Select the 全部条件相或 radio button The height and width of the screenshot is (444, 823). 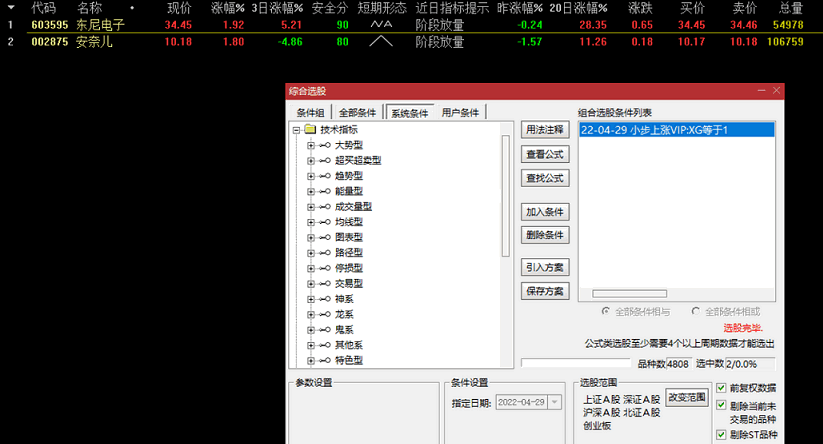pyautogui.click(x=695, y=311)
